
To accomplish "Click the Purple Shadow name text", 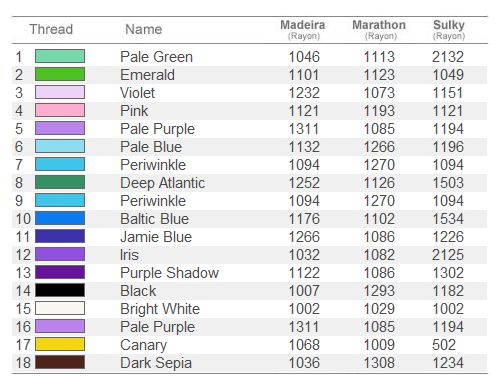I will [169, 273].
